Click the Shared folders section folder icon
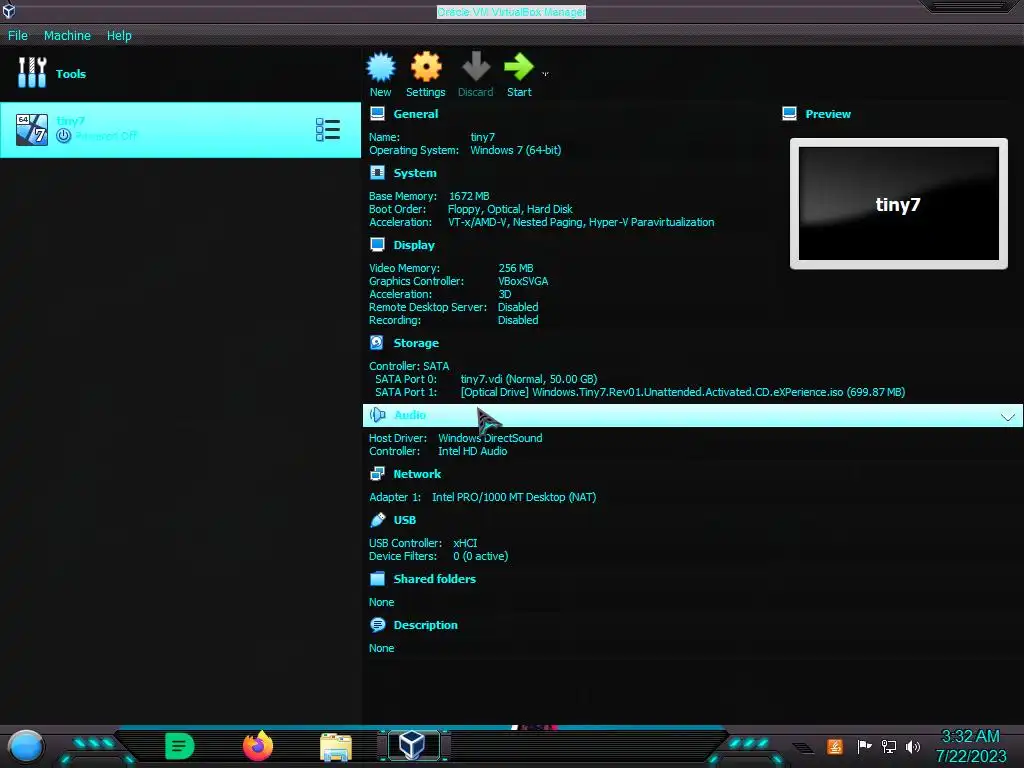Viewport: 1024px width, 768px height. (x=377, y=579)
